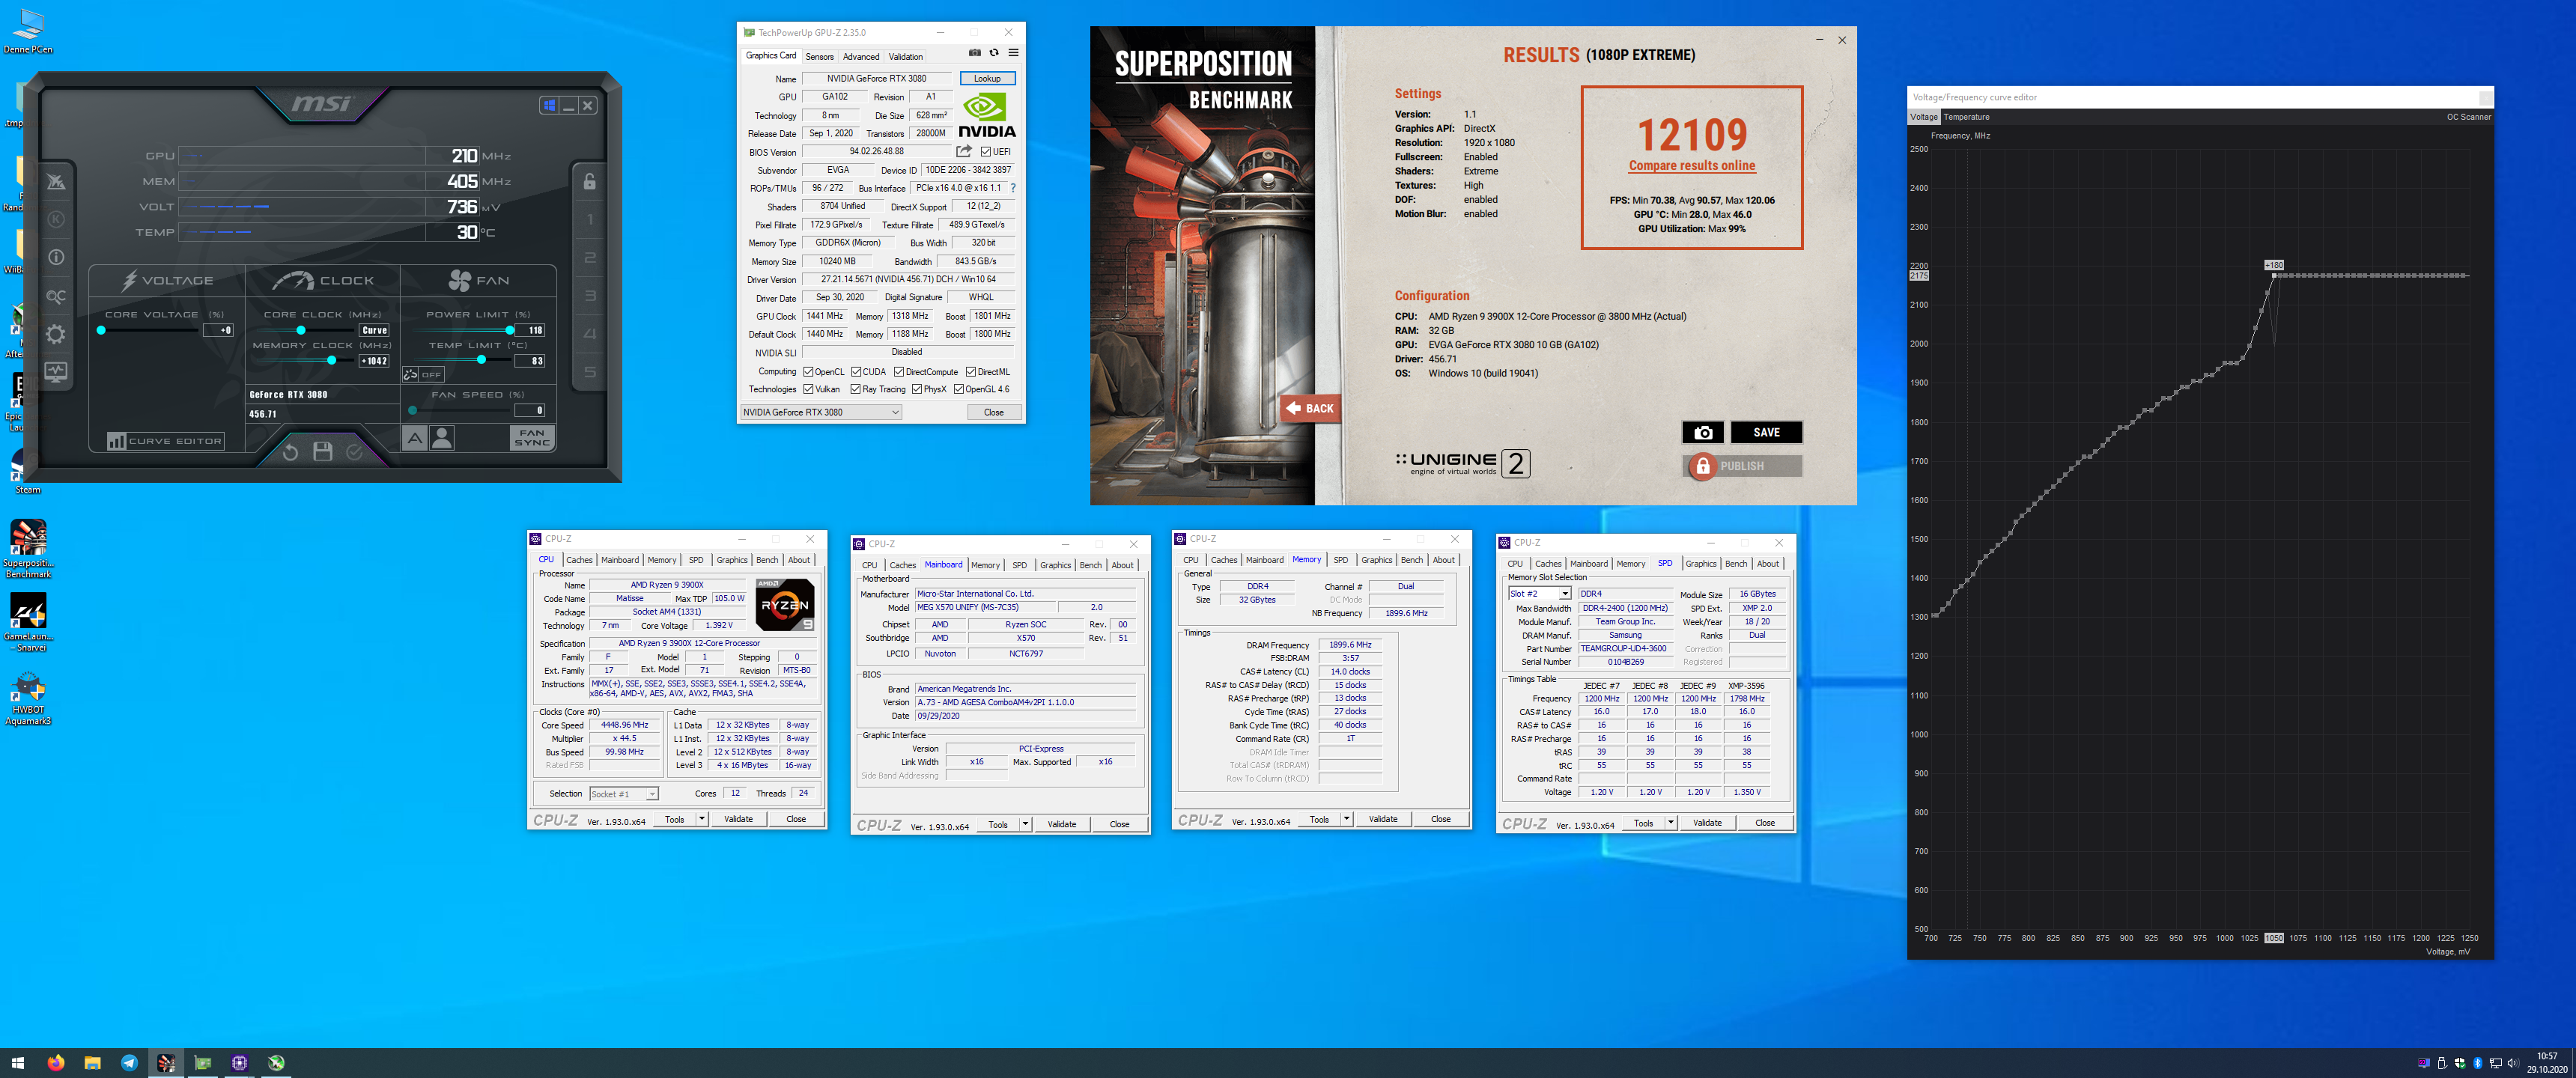This screenshot has width=2576, height=1078.
Task: Click memory clock +1042 input field
Action: [374, 361]
